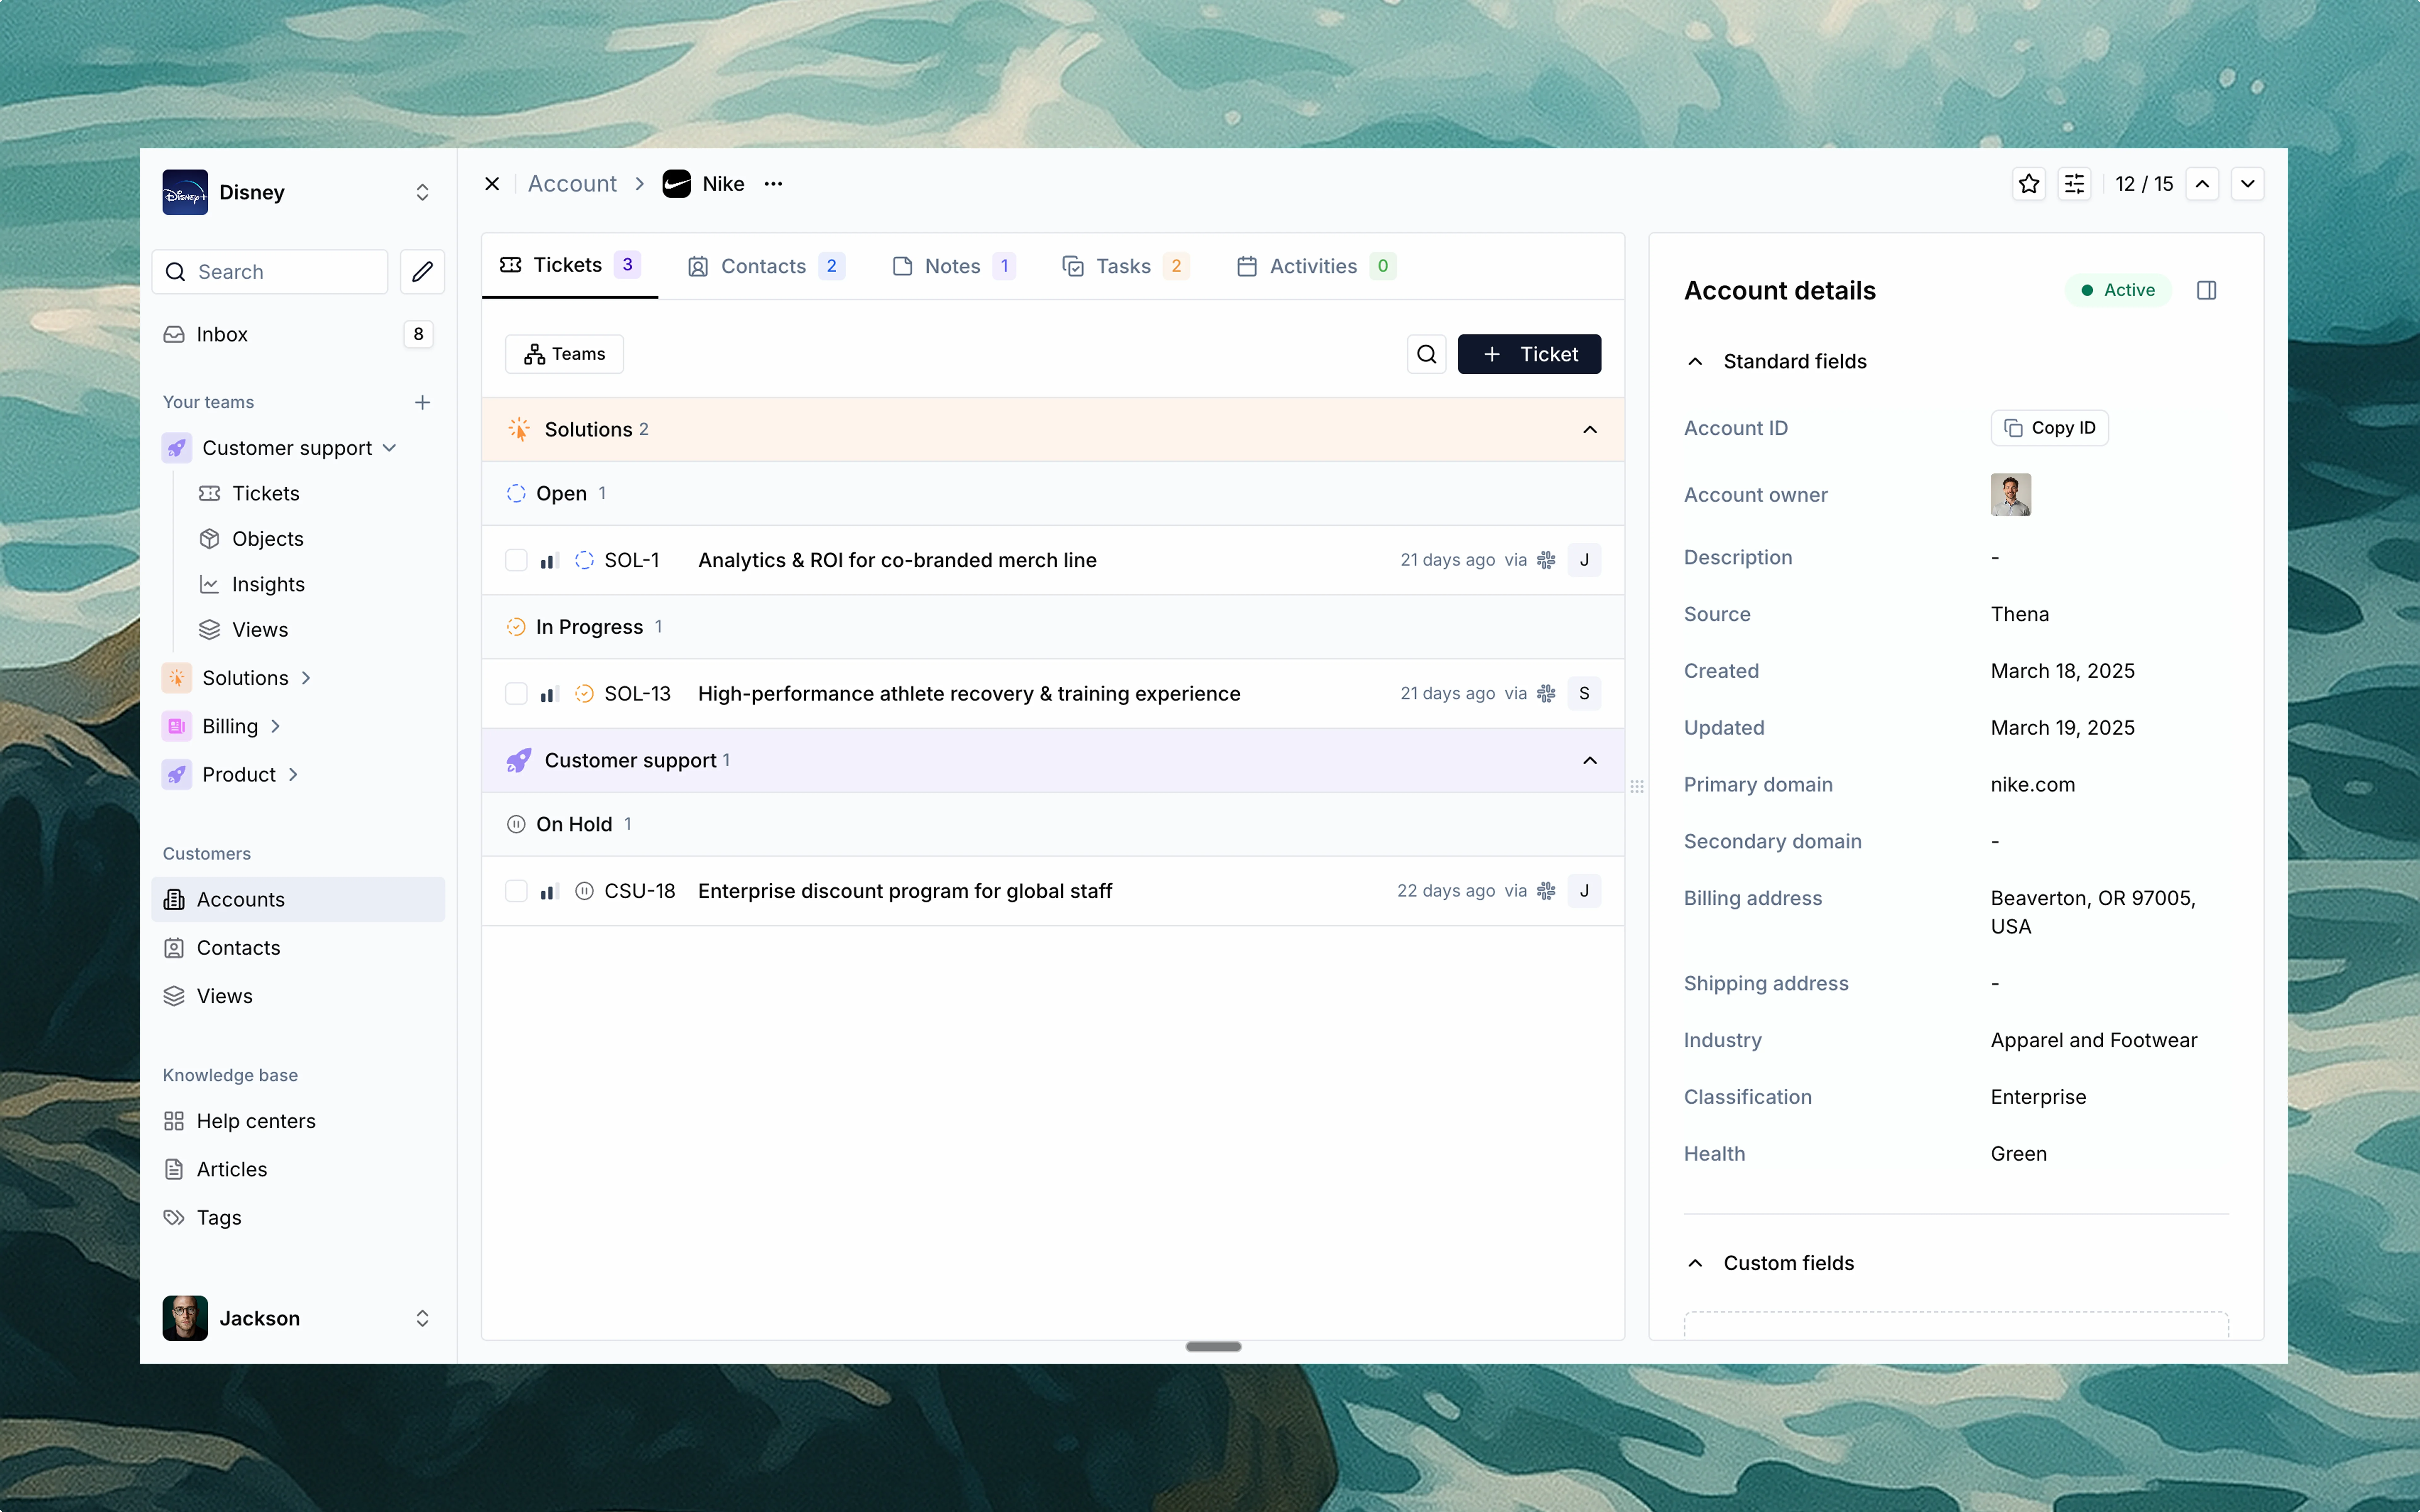Switch to the Notes tab
This screenshot has width=2420, height=1512.
(954, 266)
